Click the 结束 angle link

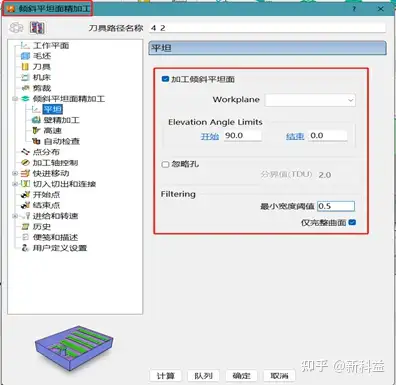[x=295, y=136]
